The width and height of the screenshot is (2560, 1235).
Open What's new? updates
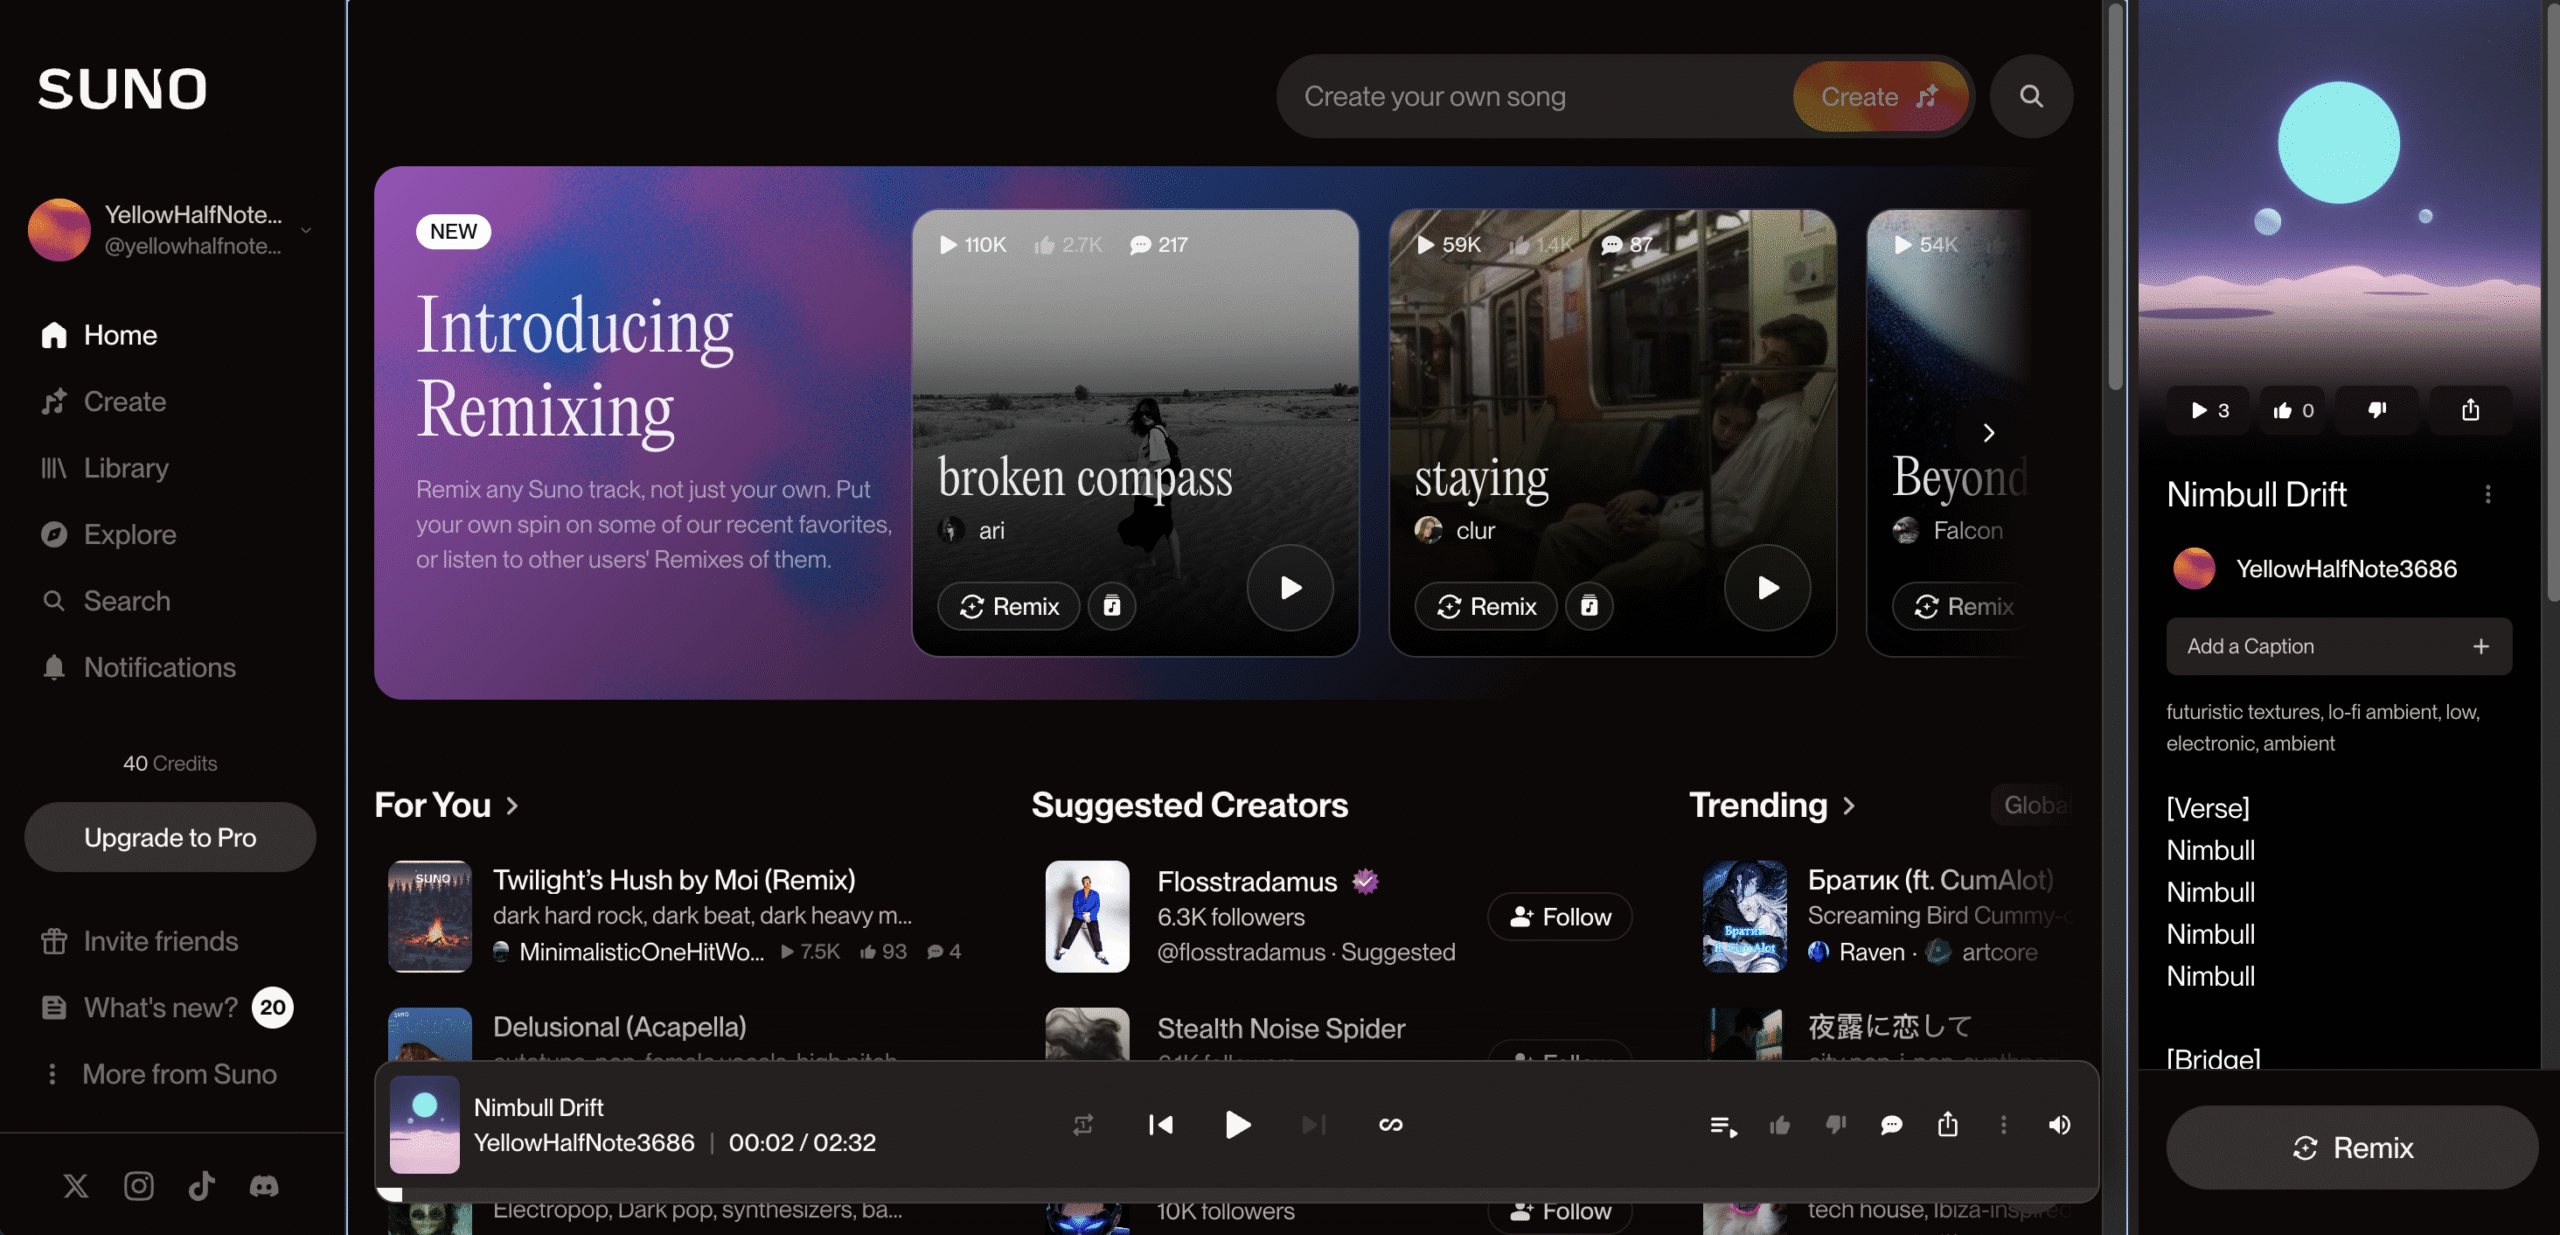pos(165,1007)
